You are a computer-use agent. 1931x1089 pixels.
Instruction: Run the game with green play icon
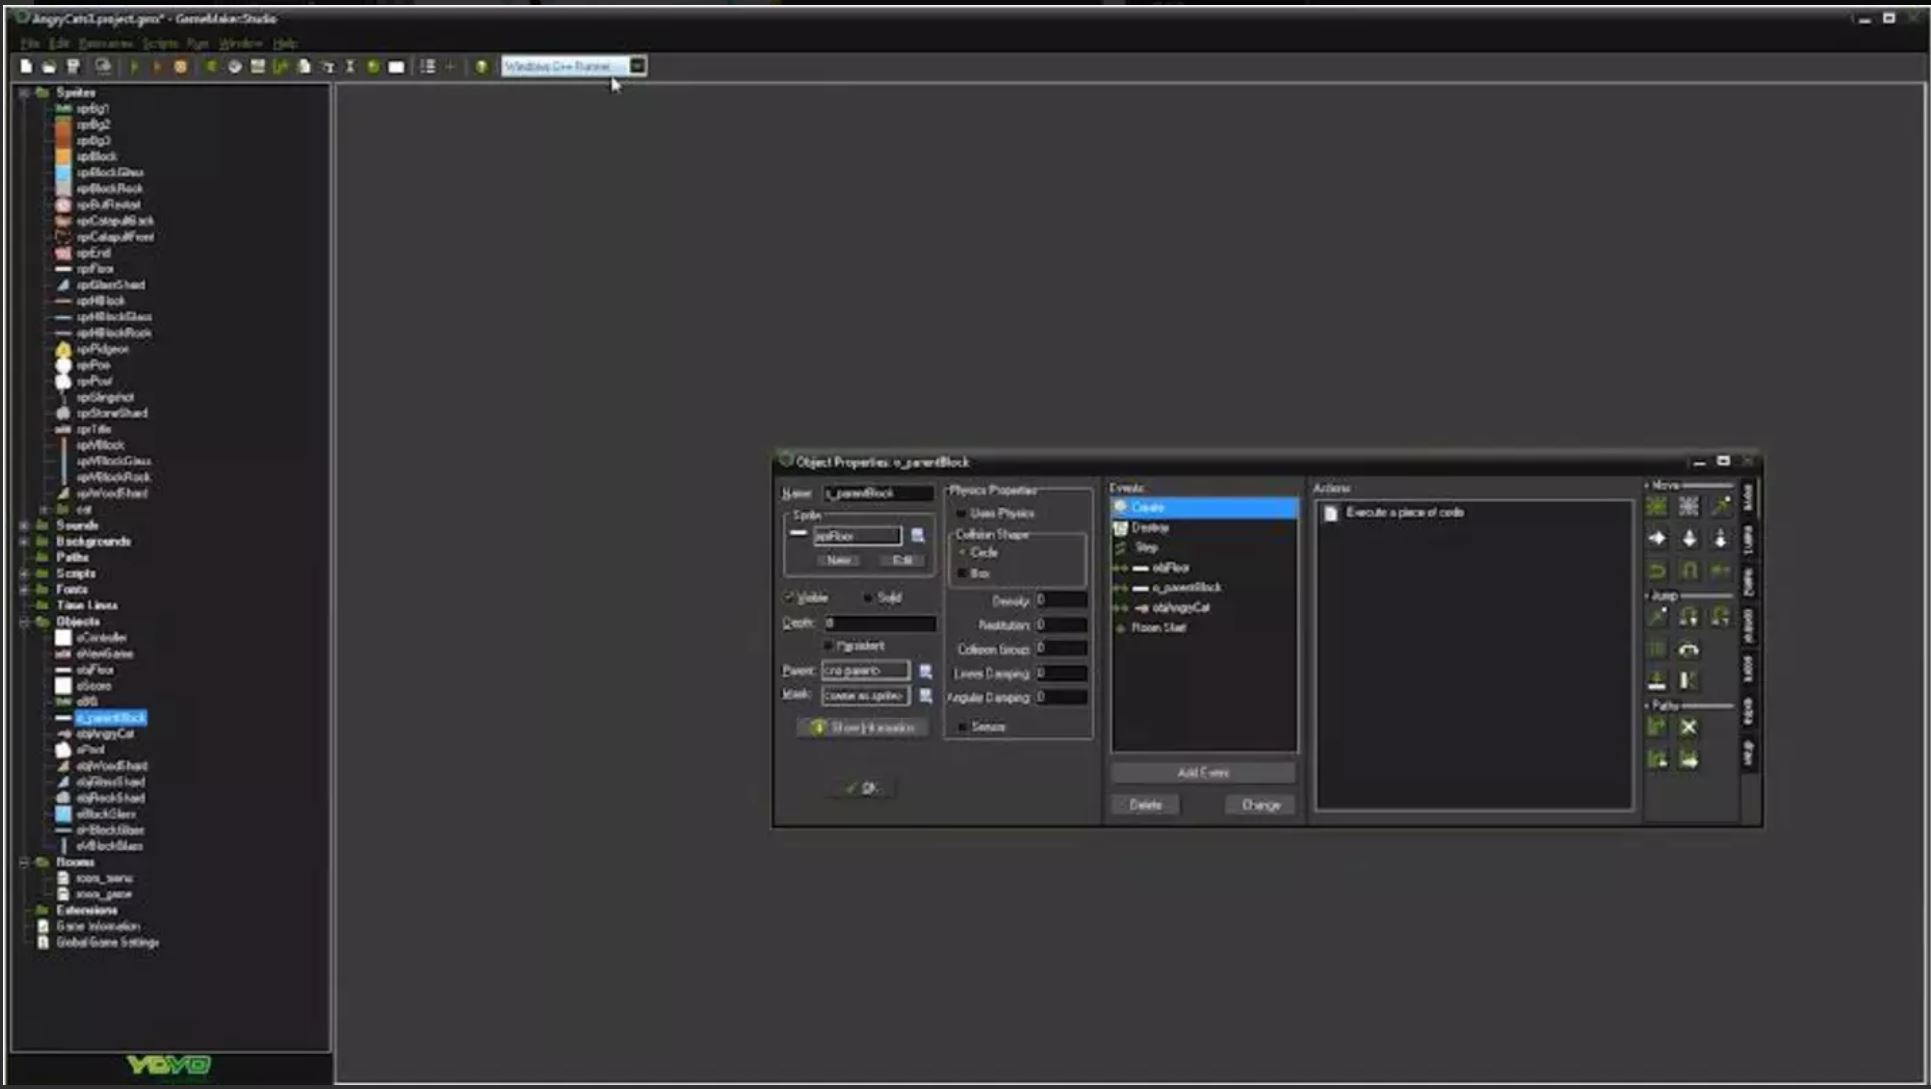point(134,66)
